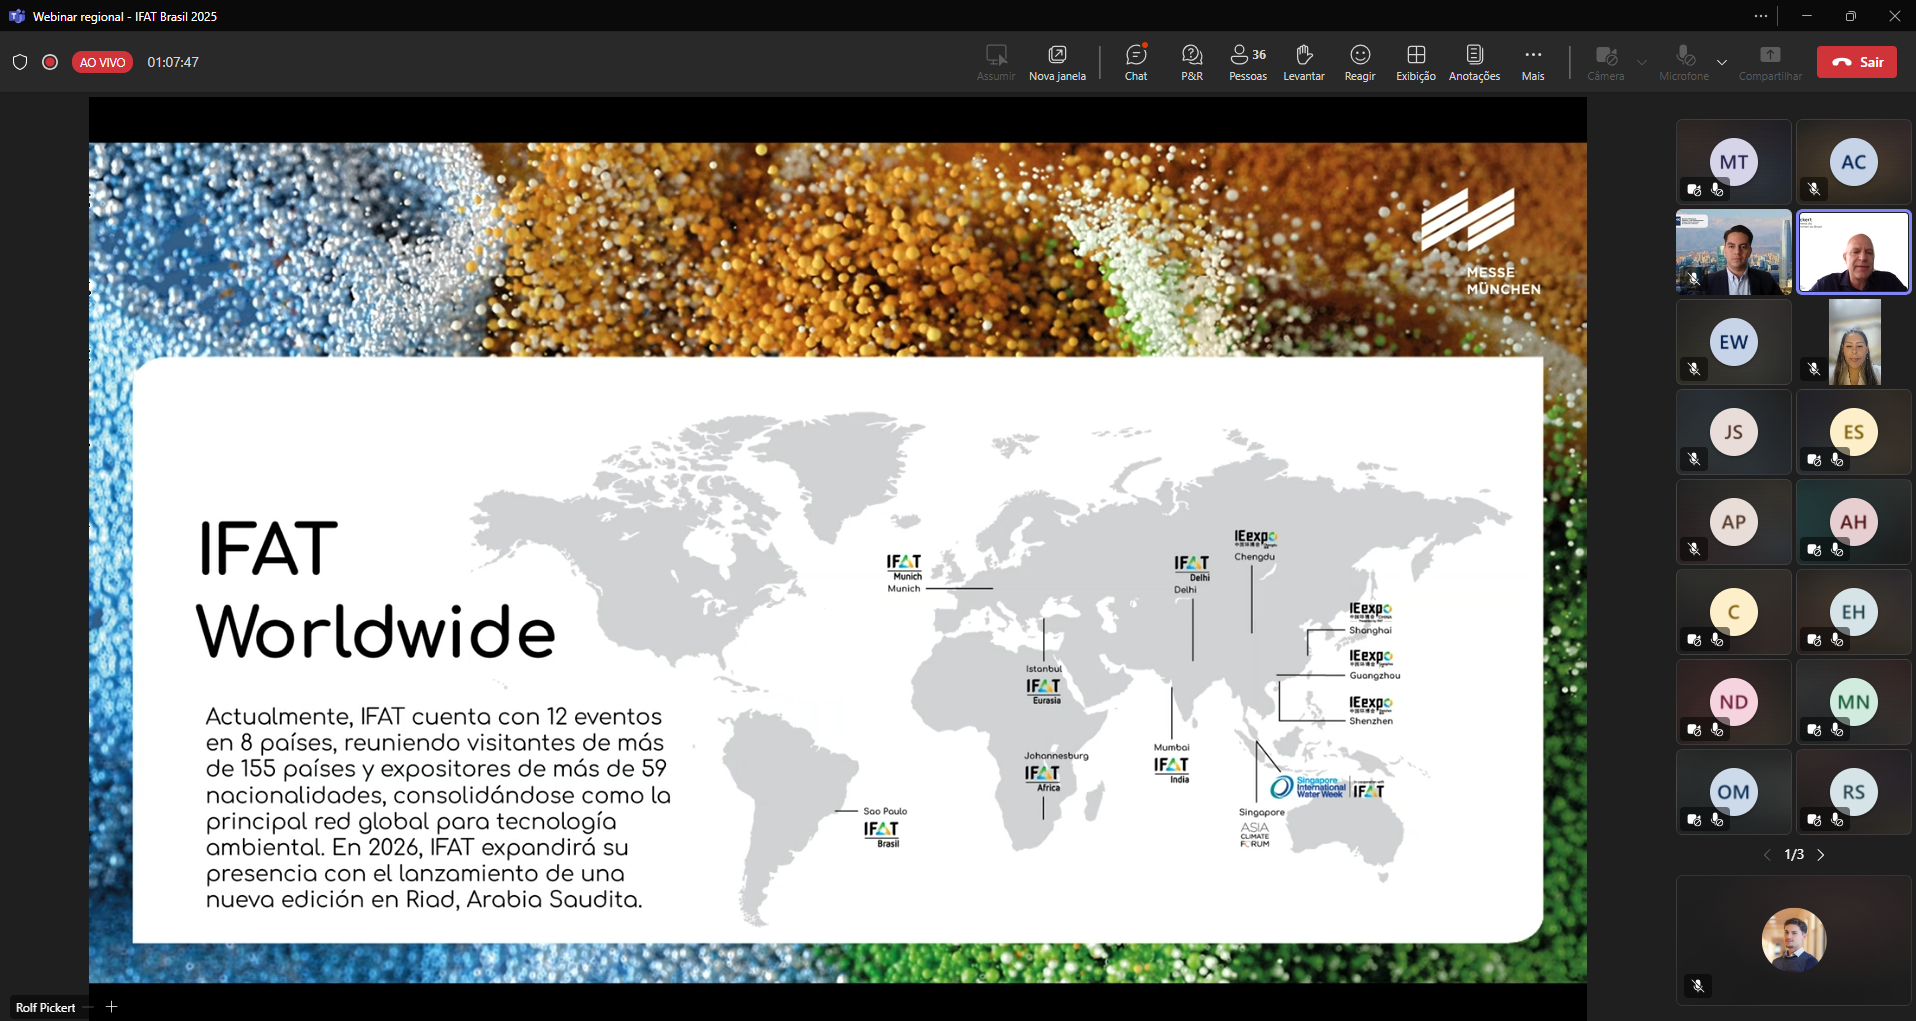Leave the meeting with Sair
The width and height of the screenshot is (1916, 1021).
coord(1857,62)
